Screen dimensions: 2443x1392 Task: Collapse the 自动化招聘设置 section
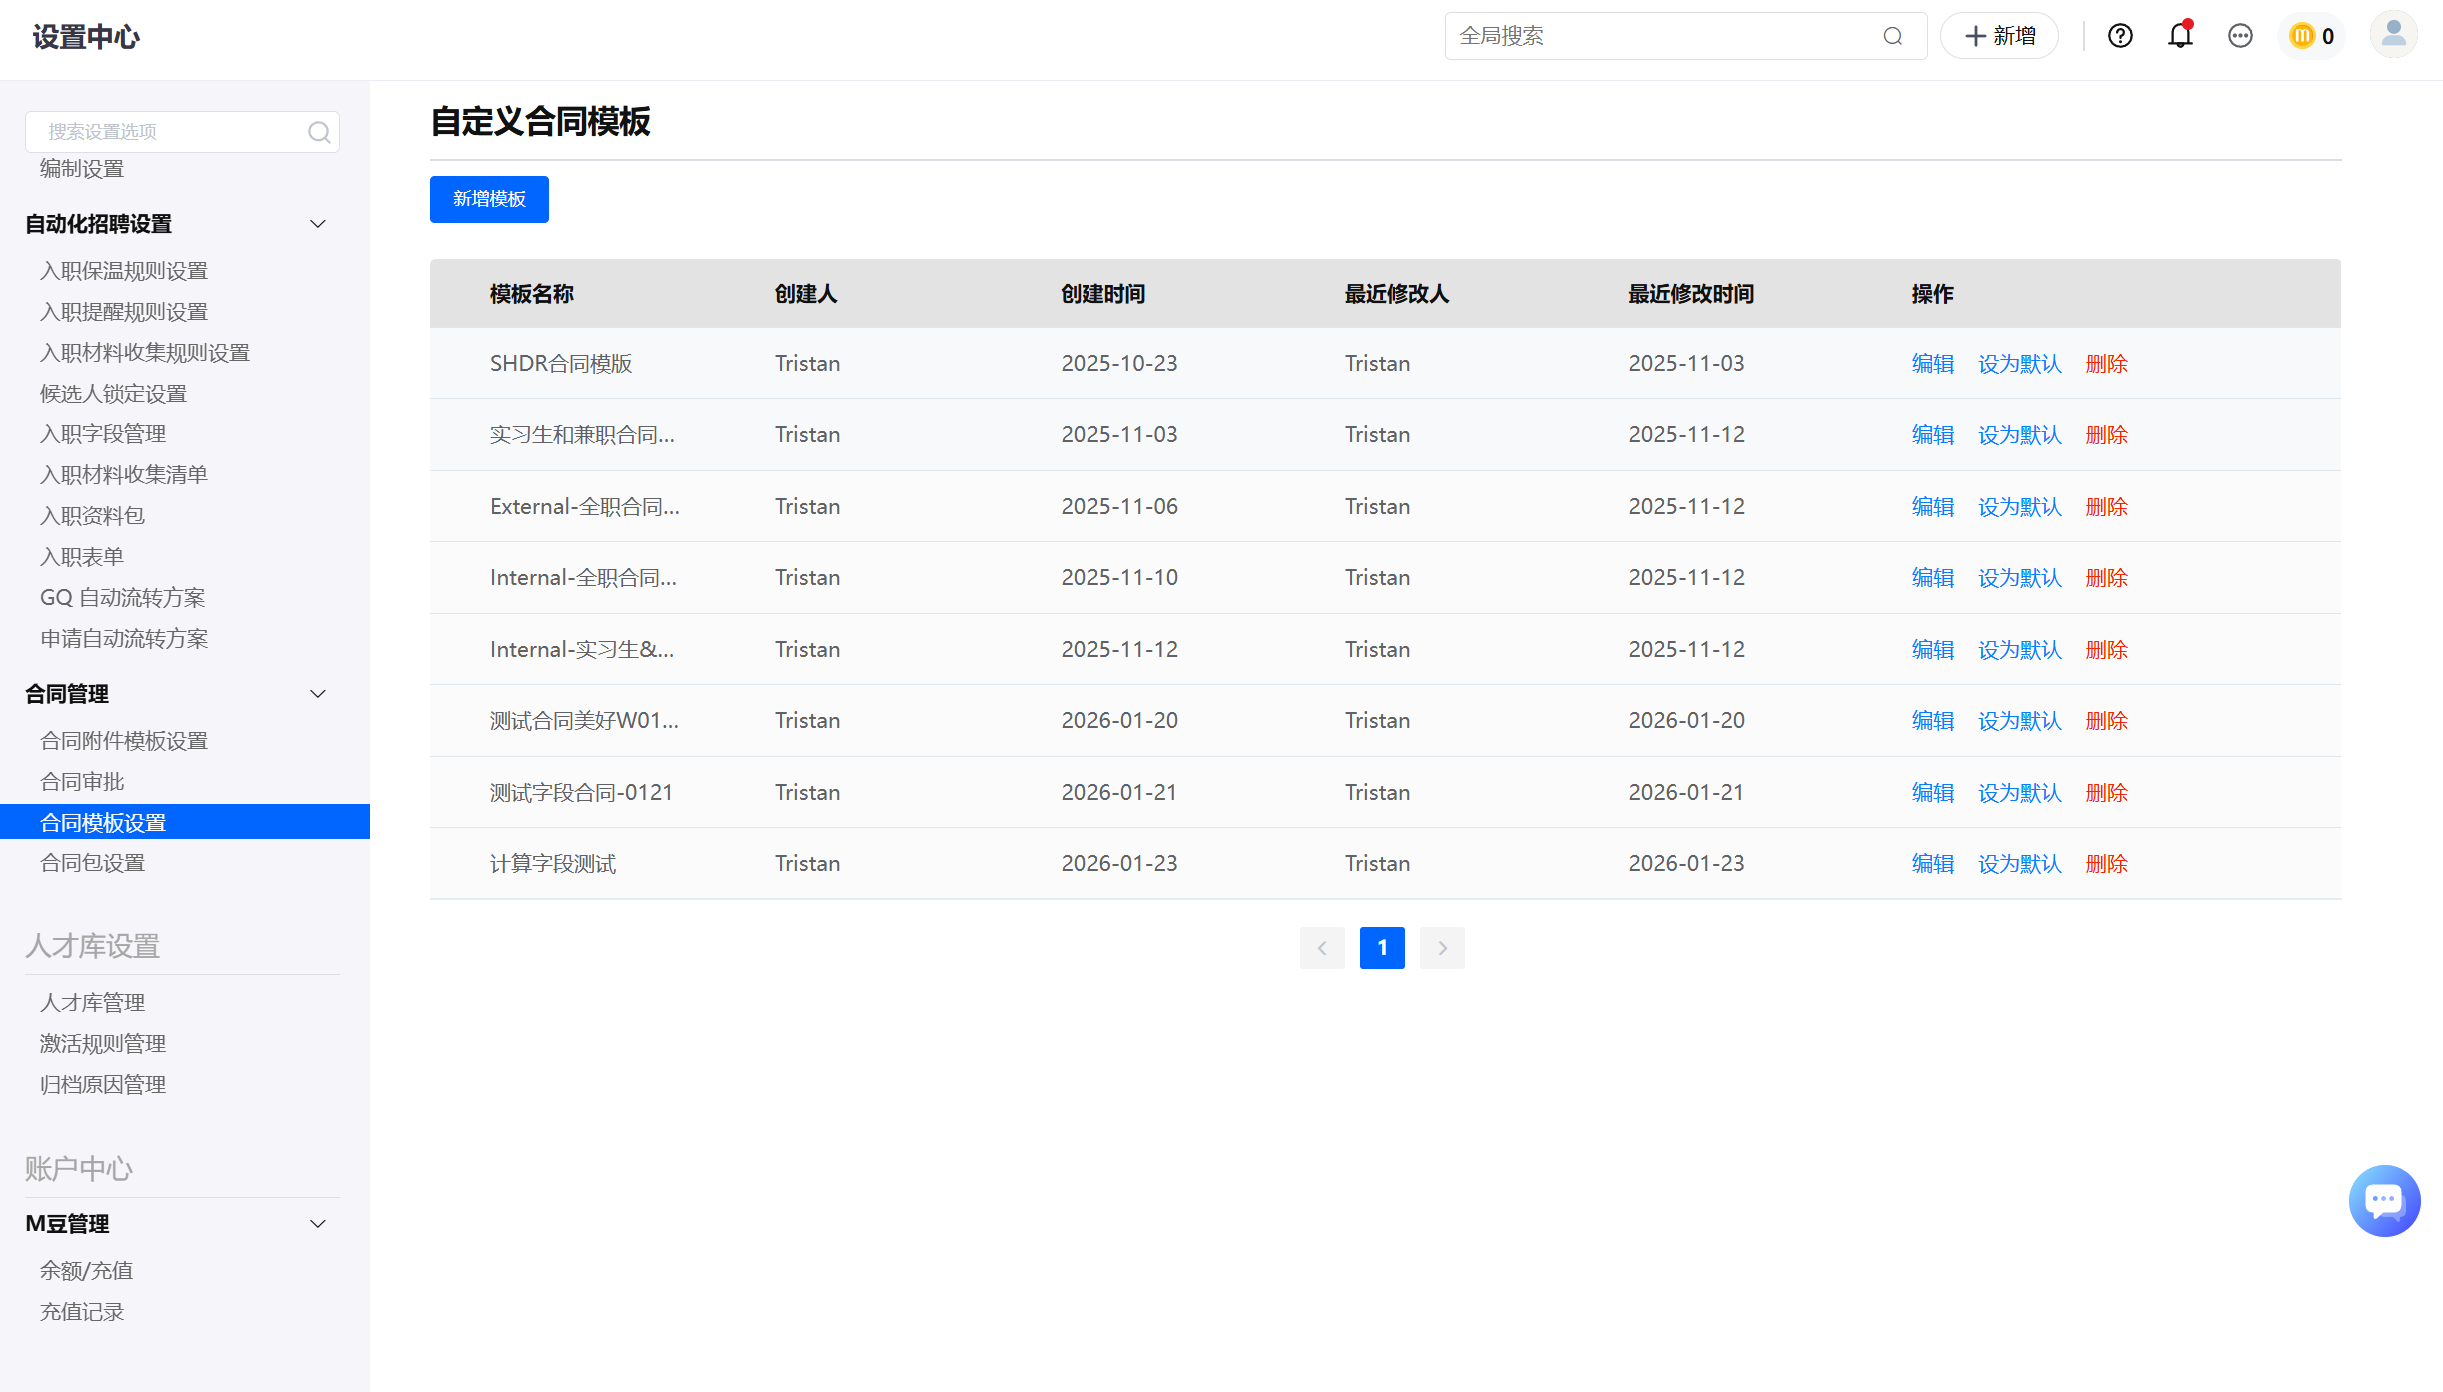318,224
